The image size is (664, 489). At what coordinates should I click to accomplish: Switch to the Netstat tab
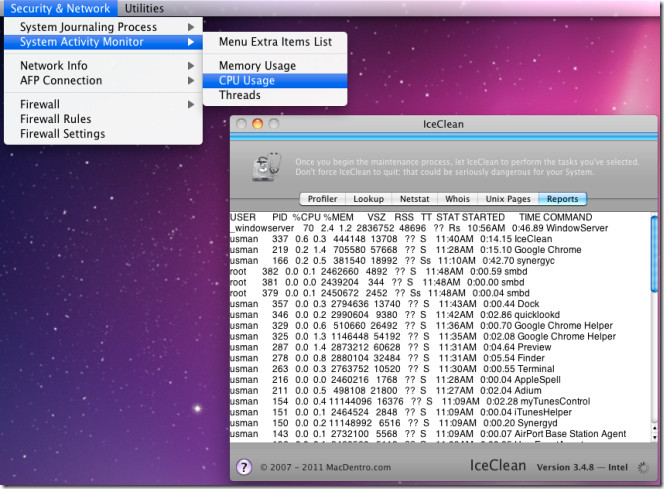click(x=415, y=199)
